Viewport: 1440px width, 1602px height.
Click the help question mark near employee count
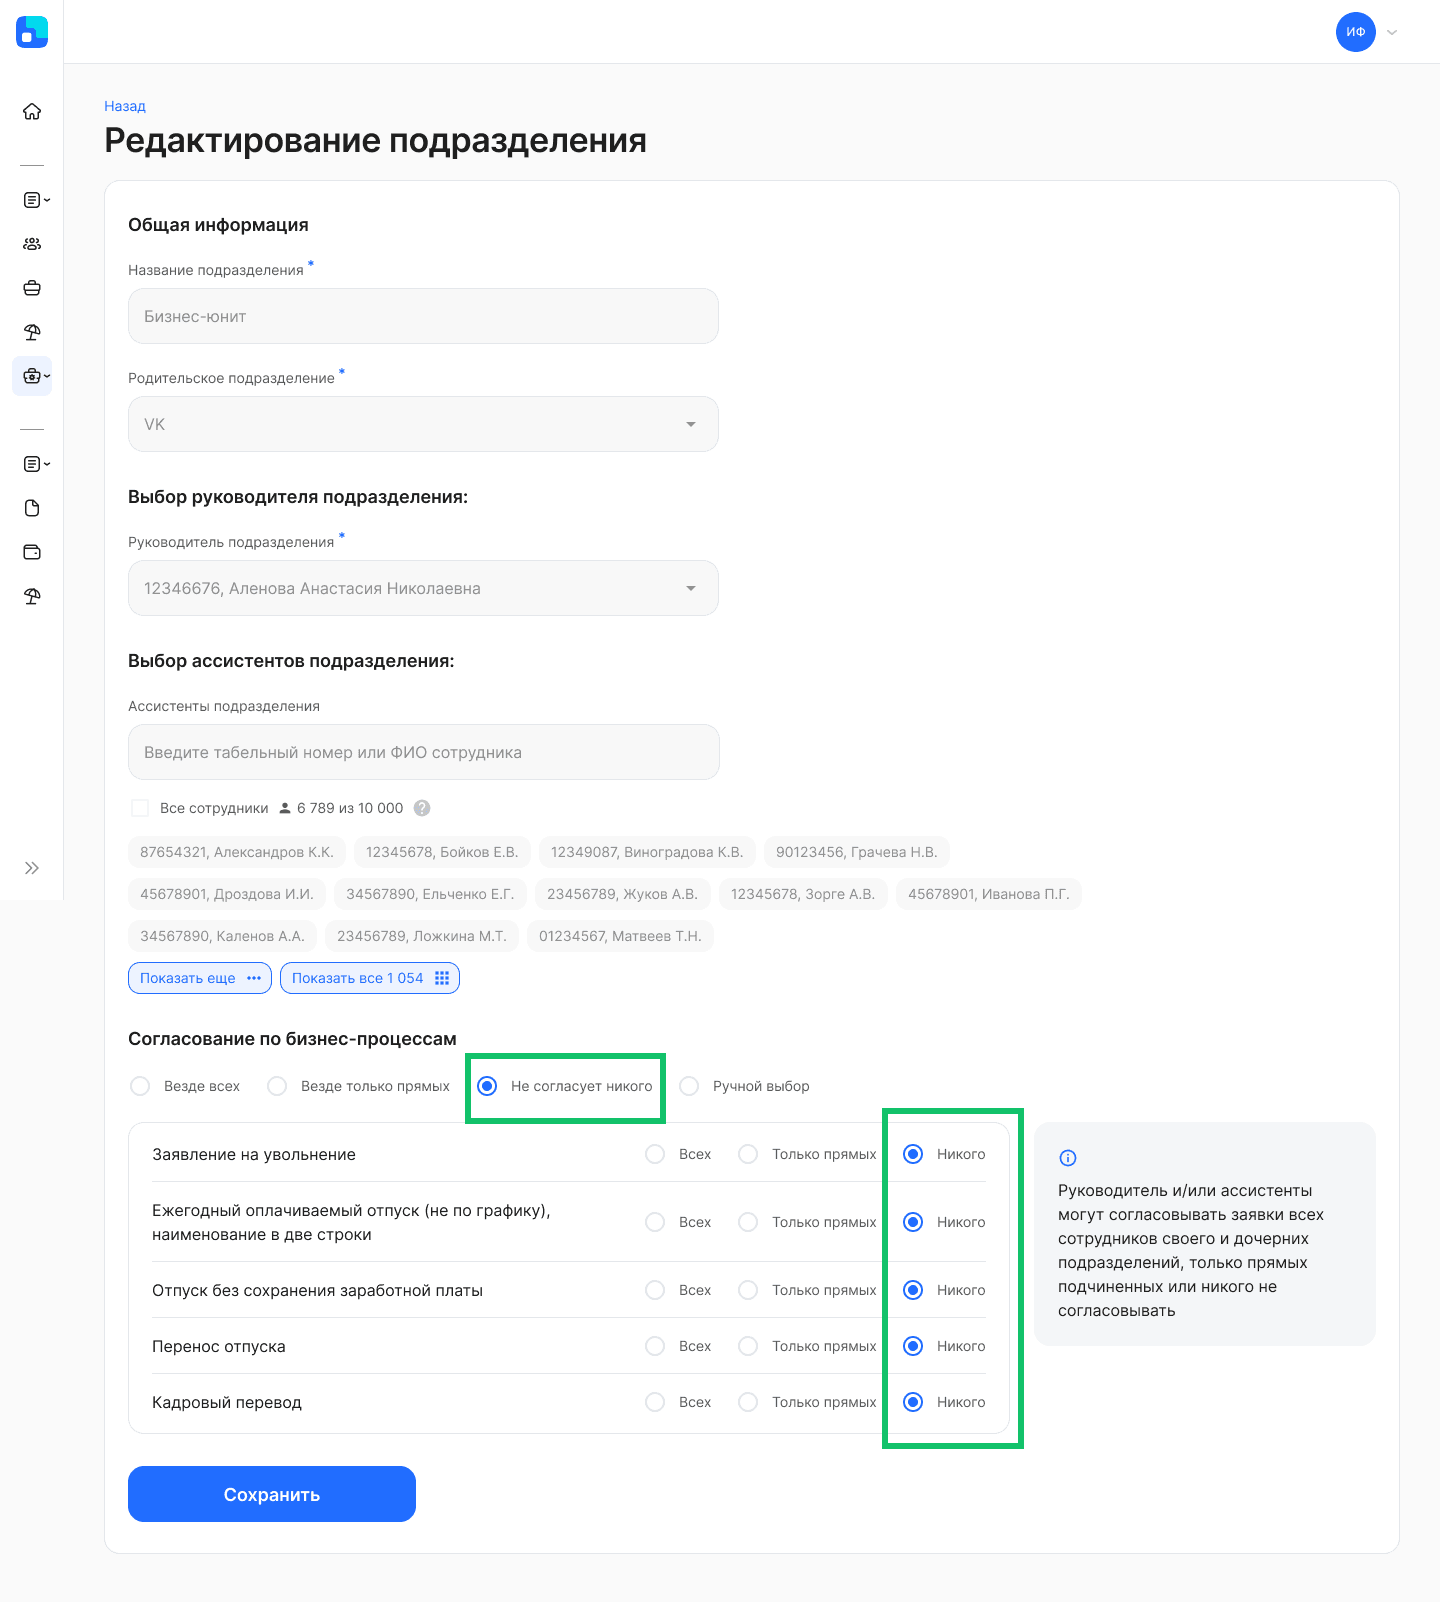(x=422, y=808)
